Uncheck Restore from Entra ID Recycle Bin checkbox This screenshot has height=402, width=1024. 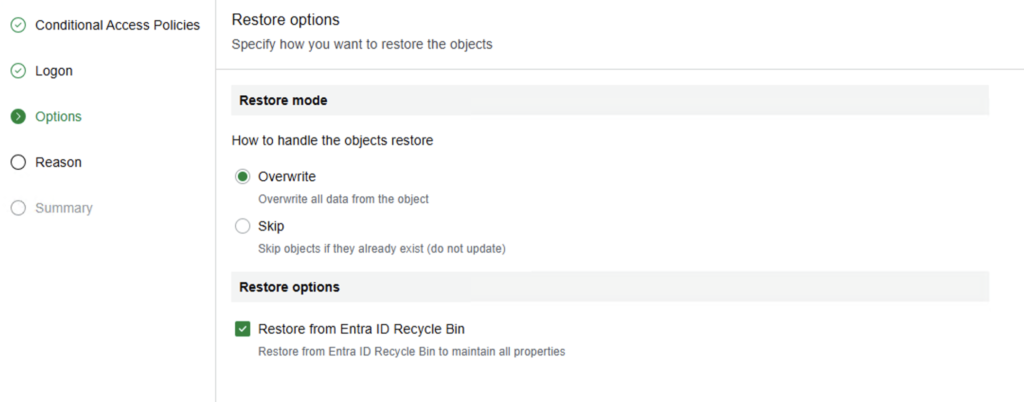(242, 329)
